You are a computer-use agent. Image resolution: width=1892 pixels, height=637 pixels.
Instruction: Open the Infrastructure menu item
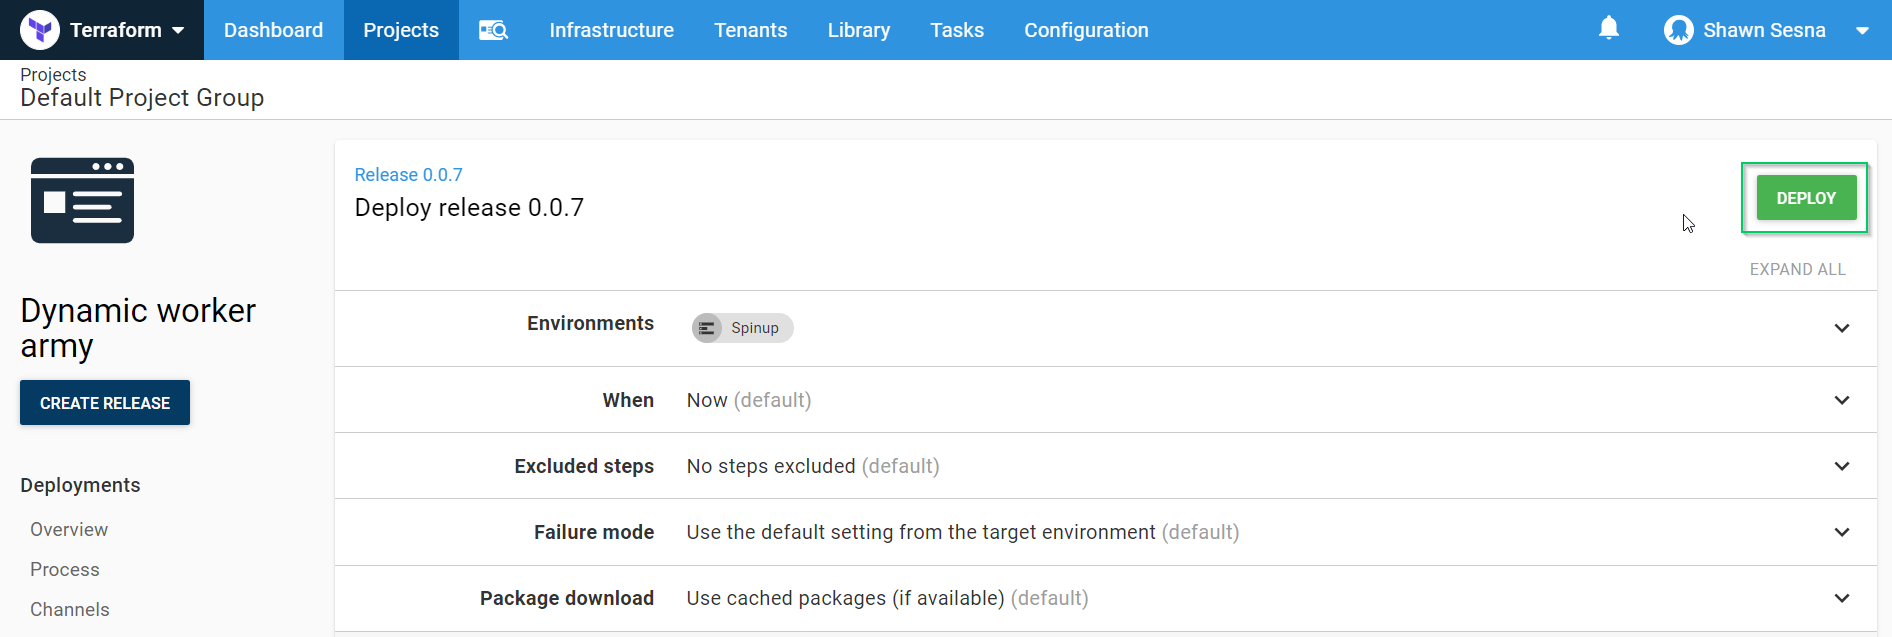(611, 30)
